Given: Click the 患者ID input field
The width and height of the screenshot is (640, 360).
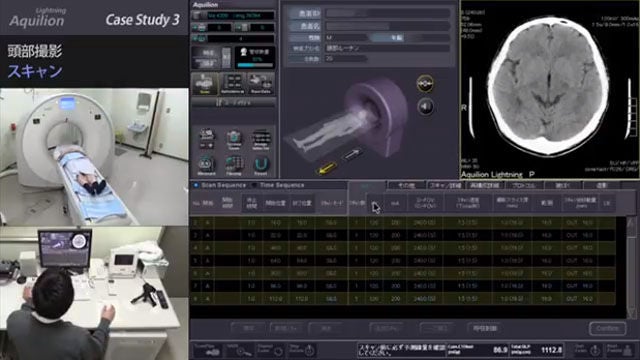Looking at the screenshot, I should tap(388, 13).
